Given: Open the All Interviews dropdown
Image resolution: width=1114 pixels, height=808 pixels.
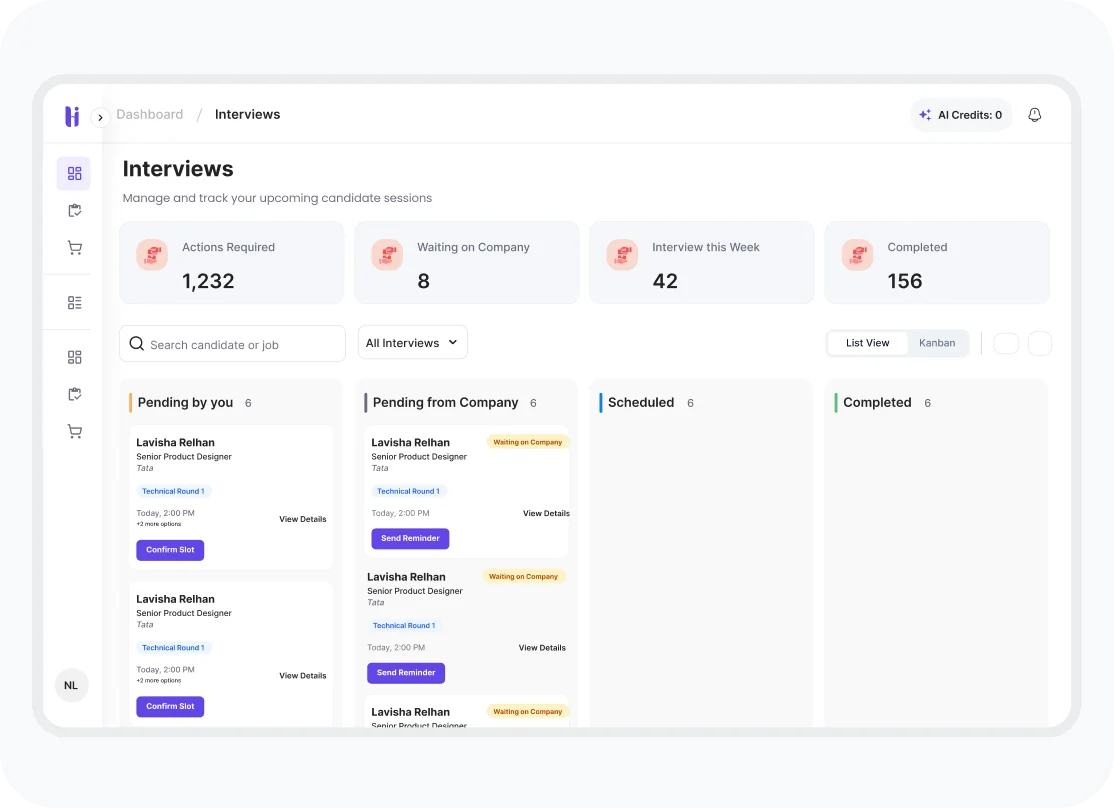Looking at the screenshot, I should click(412, 343).
